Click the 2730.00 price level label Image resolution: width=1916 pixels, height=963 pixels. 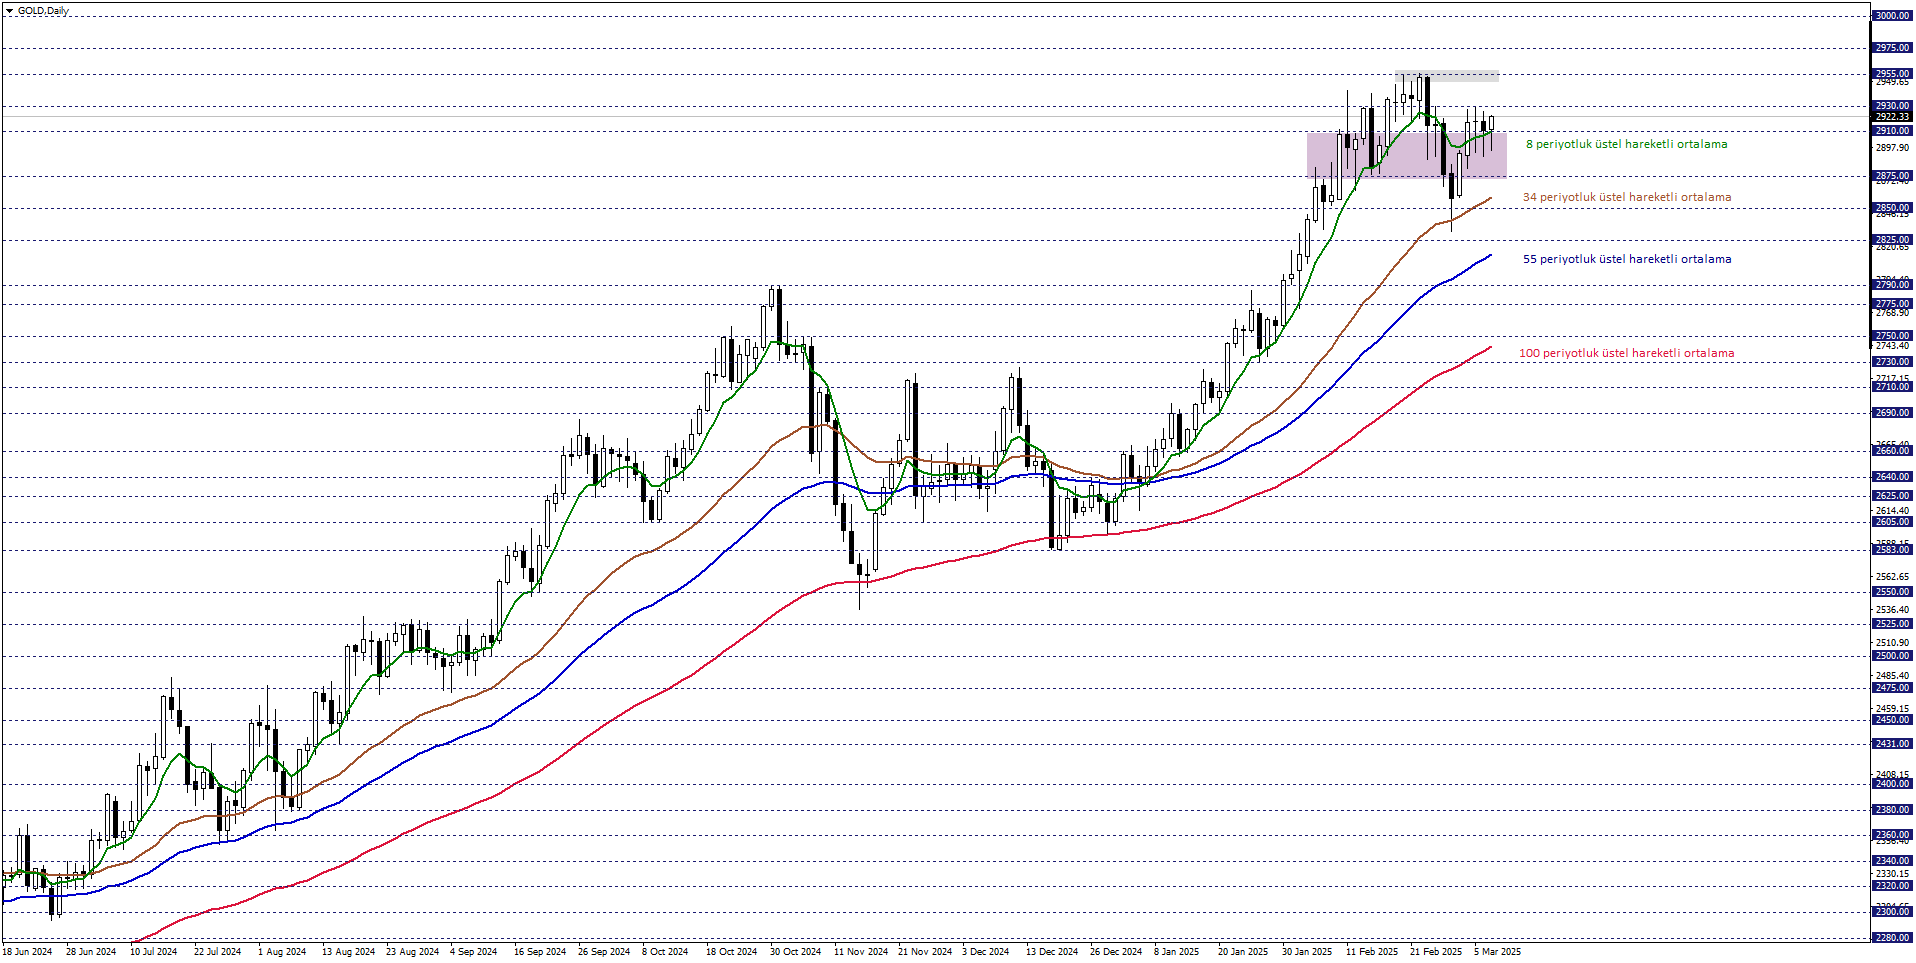pyautogui.click(x=1892, y=362)
